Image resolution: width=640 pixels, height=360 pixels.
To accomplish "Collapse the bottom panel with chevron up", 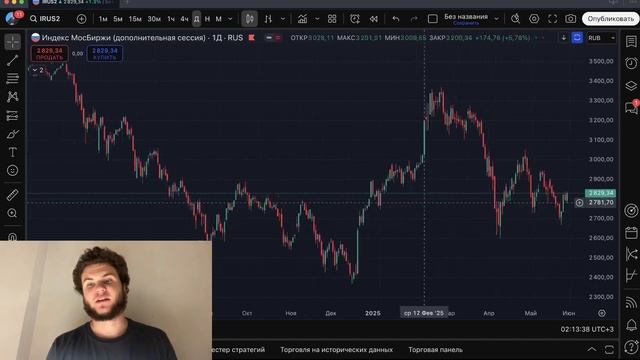I will (x=591, y=349).
